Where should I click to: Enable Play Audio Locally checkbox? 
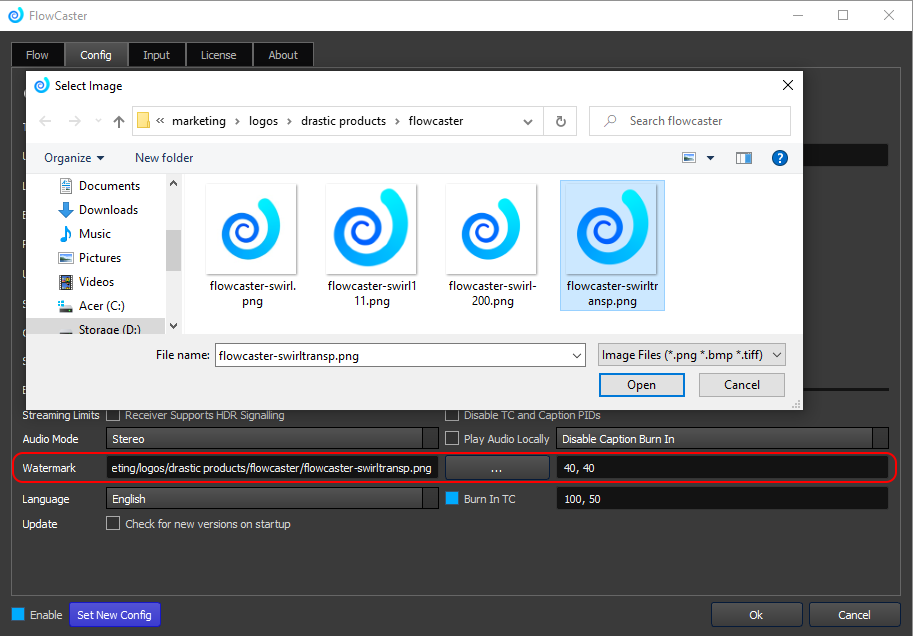[x=452, y=439]
